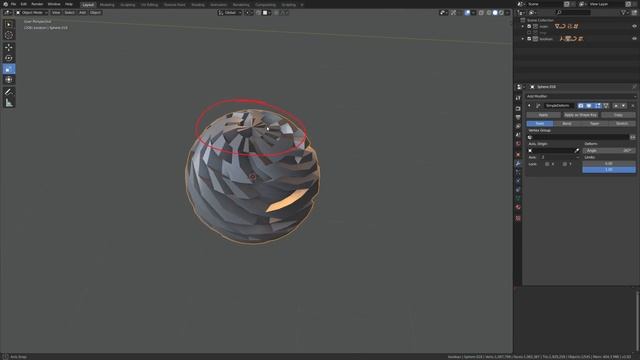
Task: Open the Render properties tab
Action: click(518, 109)
